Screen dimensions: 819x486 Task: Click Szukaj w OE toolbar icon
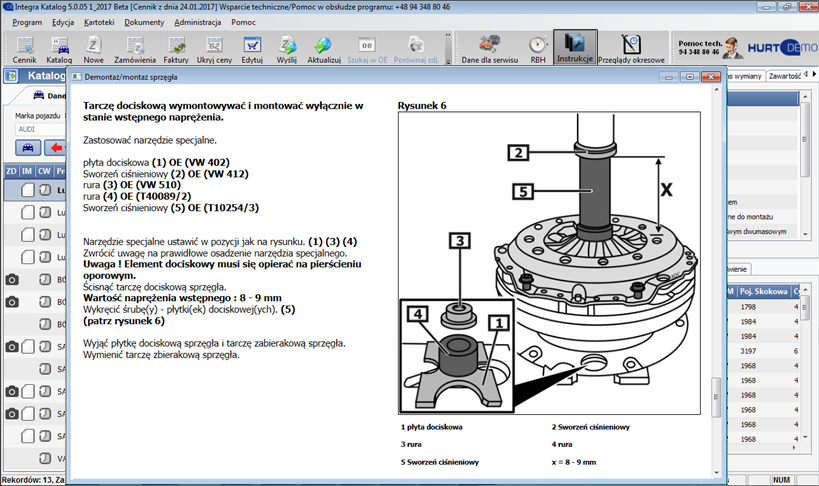click(367, 49)
